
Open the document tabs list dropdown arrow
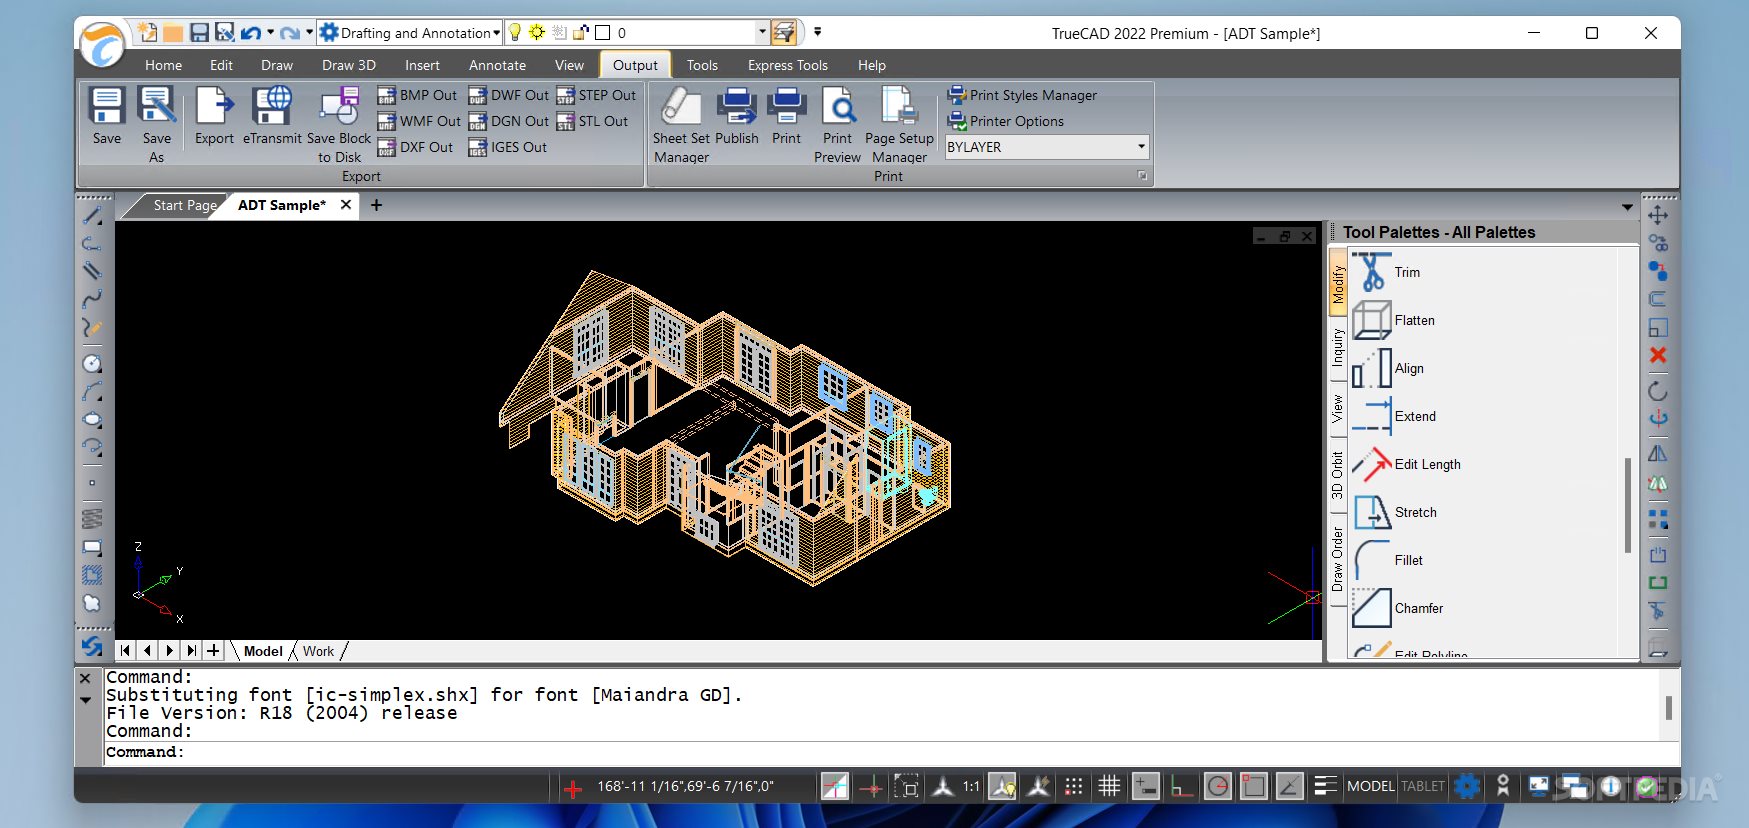[1627, 207]
